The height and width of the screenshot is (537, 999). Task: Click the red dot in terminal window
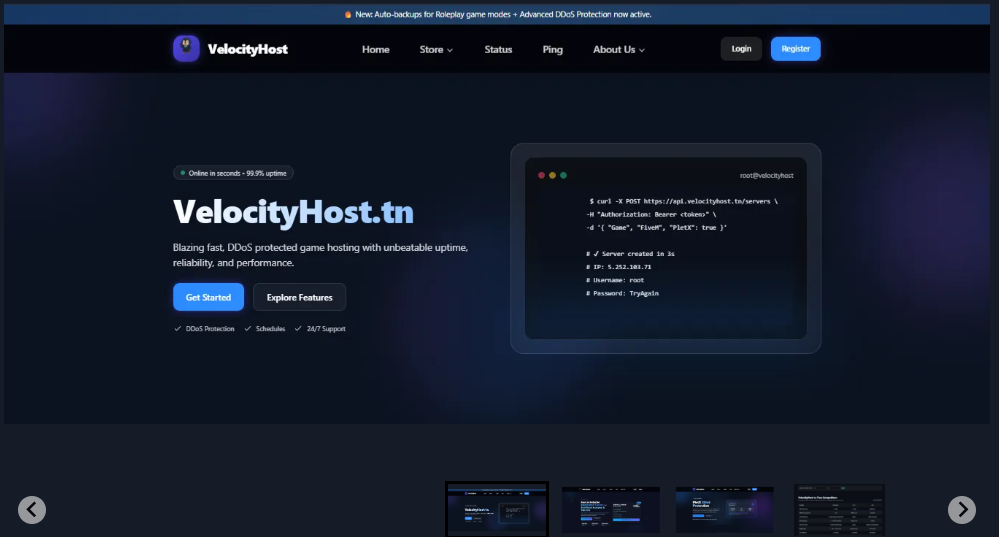(542, 175)
